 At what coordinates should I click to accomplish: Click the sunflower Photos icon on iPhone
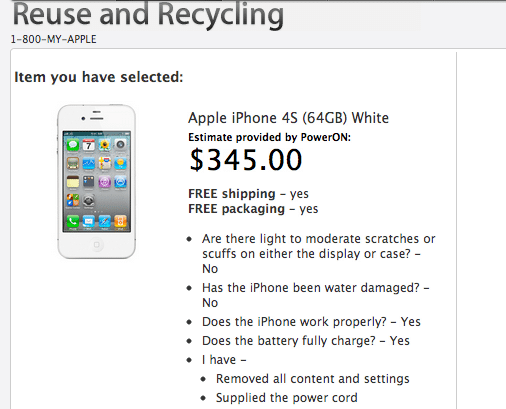point(105,145)
